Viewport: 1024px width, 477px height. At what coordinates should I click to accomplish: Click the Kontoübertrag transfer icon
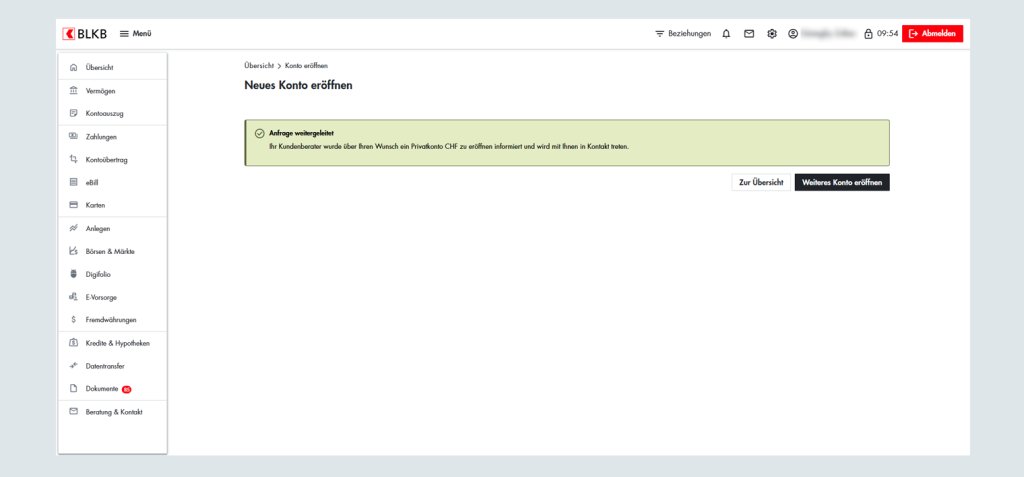[x=73, y=159]
